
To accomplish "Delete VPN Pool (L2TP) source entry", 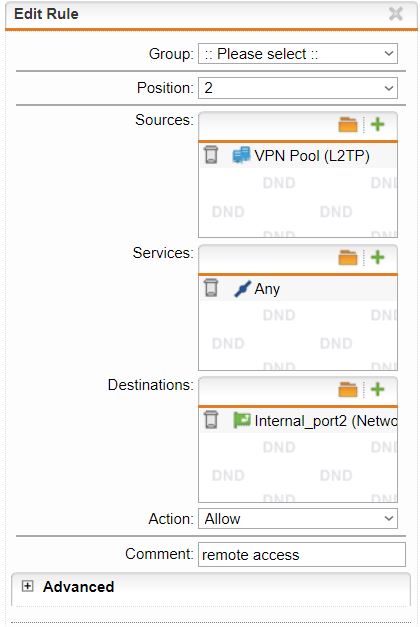I will click(211, 155).
